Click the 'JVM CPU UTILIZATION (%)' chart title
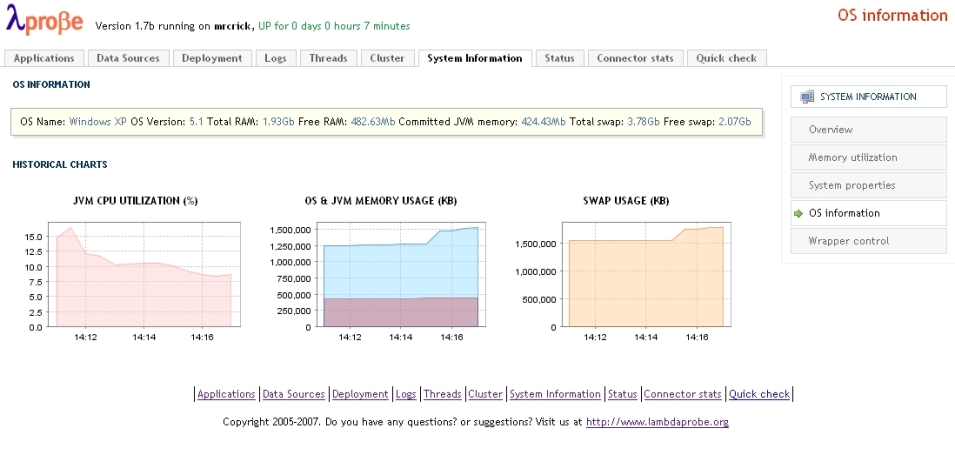This screenshot has width=955, height=455. pos(135,200)
